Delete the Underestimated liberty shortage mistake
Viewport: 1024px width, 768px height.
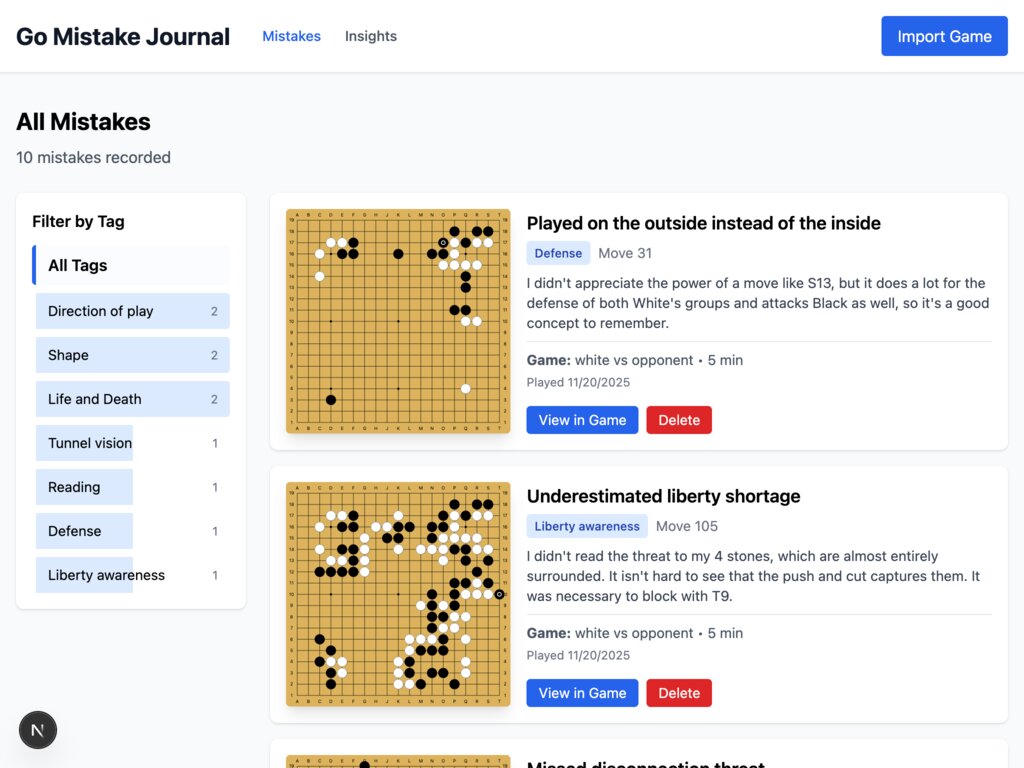point(679,693)
